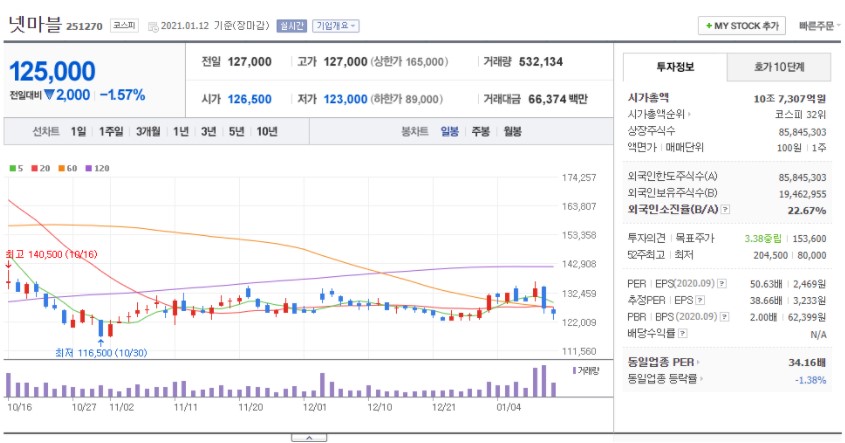Select 1주일 line chart period
Image resolution: width=845 pixels, height=443 pixels.
pos(111,131)
